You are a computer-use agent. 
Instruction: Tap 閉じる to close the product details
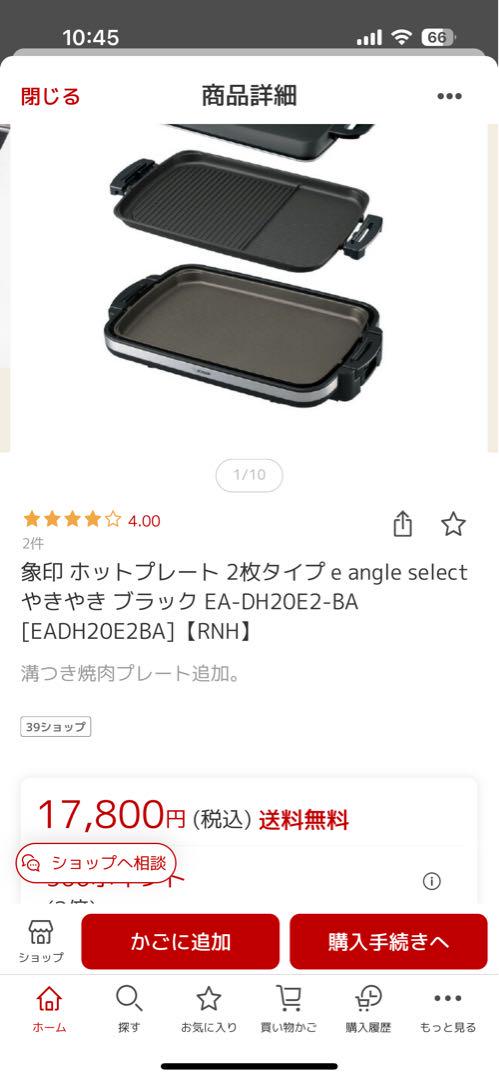50,96
